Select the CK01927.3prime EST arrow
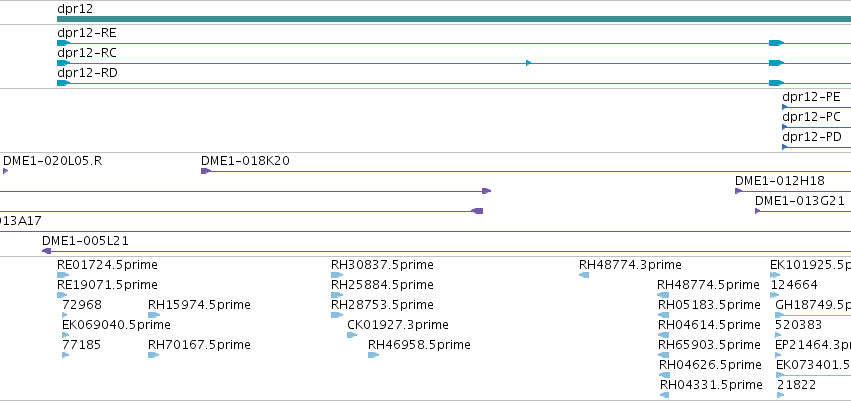 pos(352,335)
